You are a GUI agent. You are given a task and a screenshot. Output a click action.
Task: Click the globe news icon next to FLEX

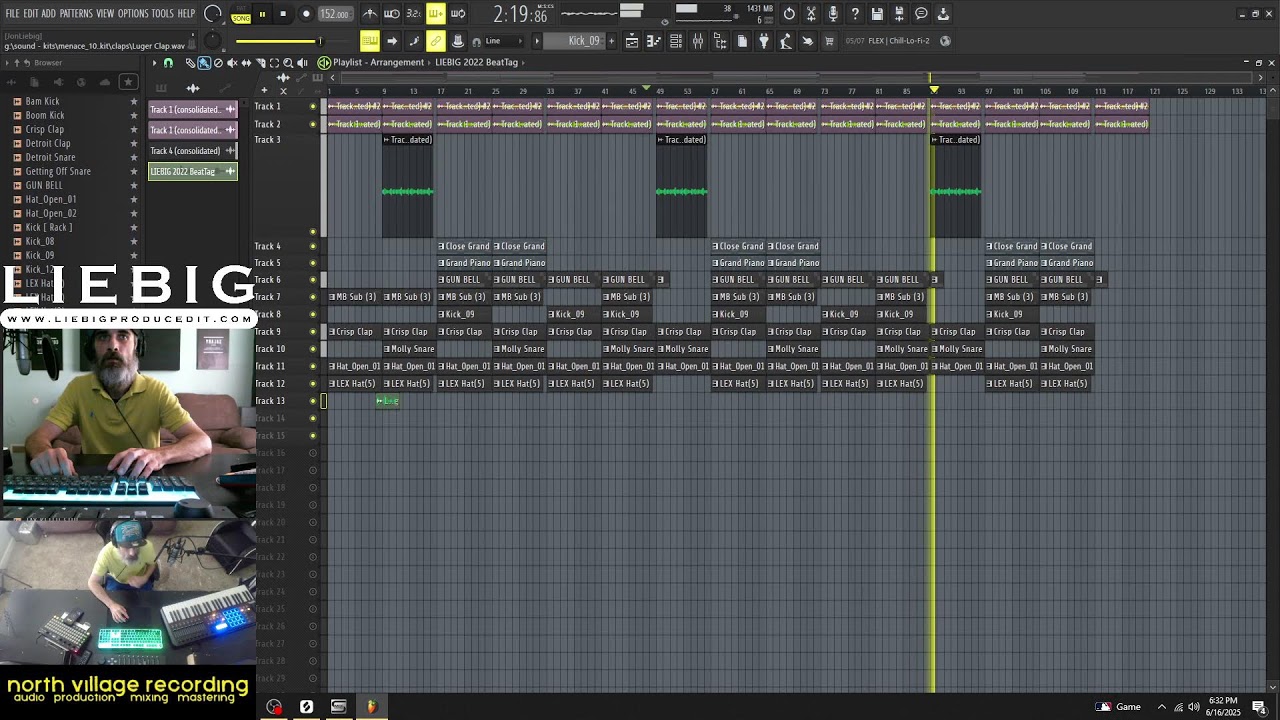tap(945, 41)
